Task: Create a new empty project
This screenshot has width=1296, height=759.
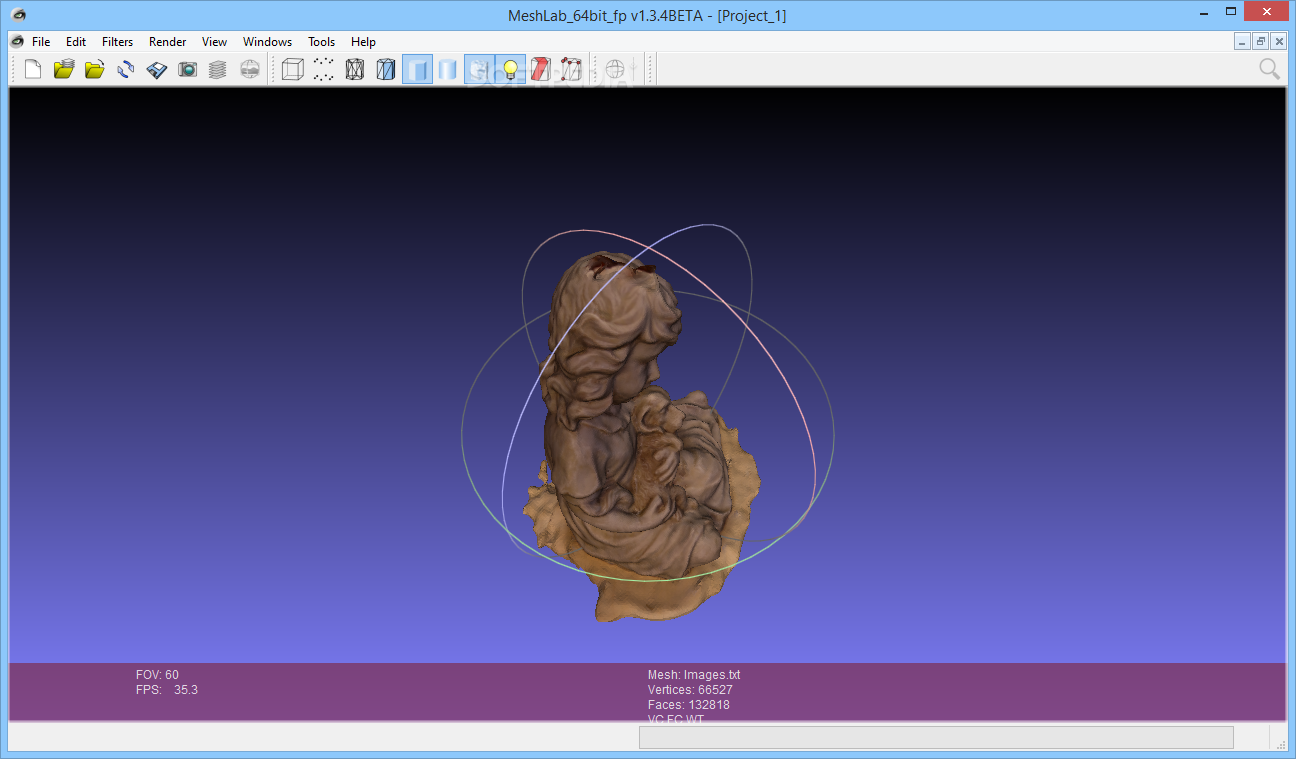Action: click(33, 69)
